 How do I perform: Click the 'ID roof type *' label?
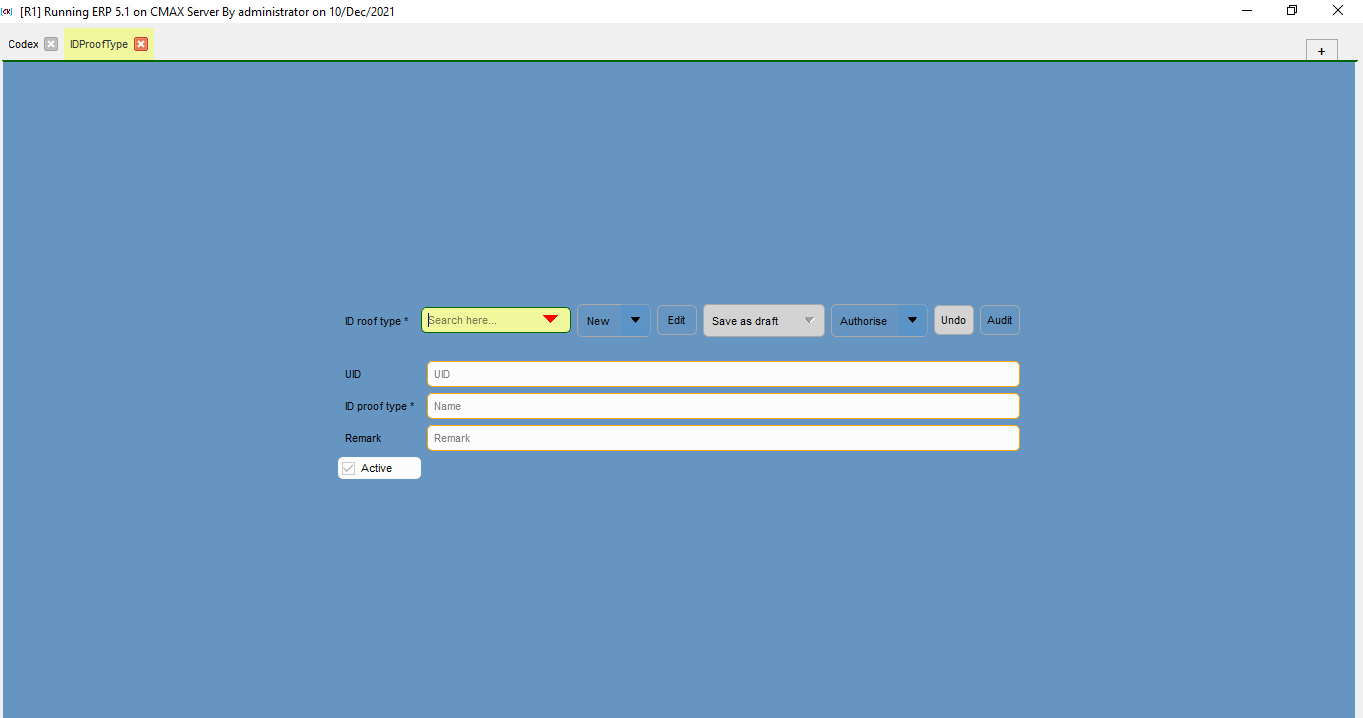[377, 322]
